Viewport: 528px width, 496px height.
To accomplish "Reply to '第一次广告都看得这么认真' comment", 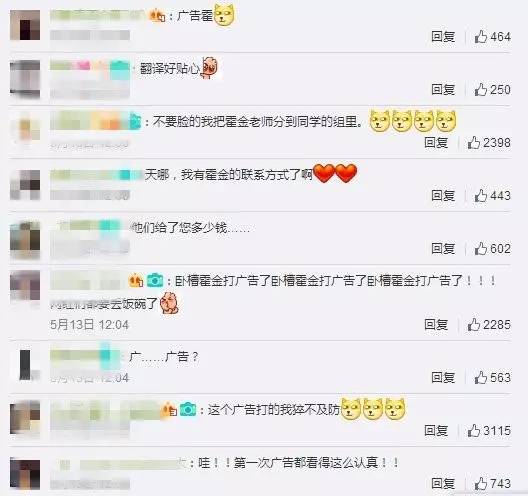I will [443, 484].
